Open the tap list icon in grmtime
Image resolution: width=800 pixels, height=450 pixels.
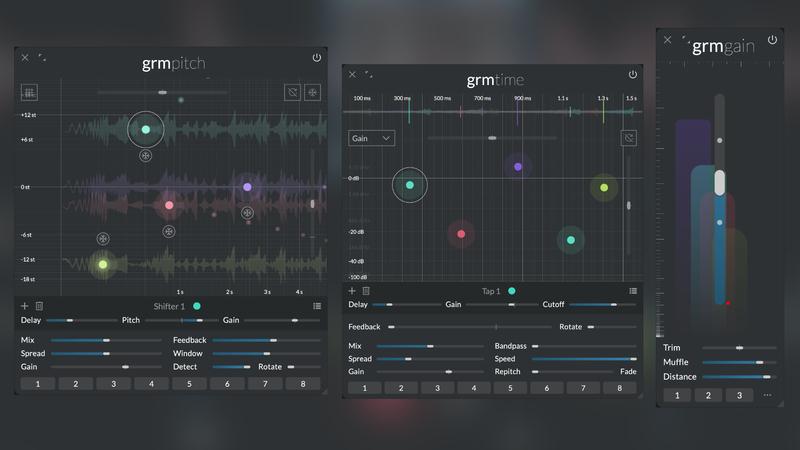tap(632, 291)
